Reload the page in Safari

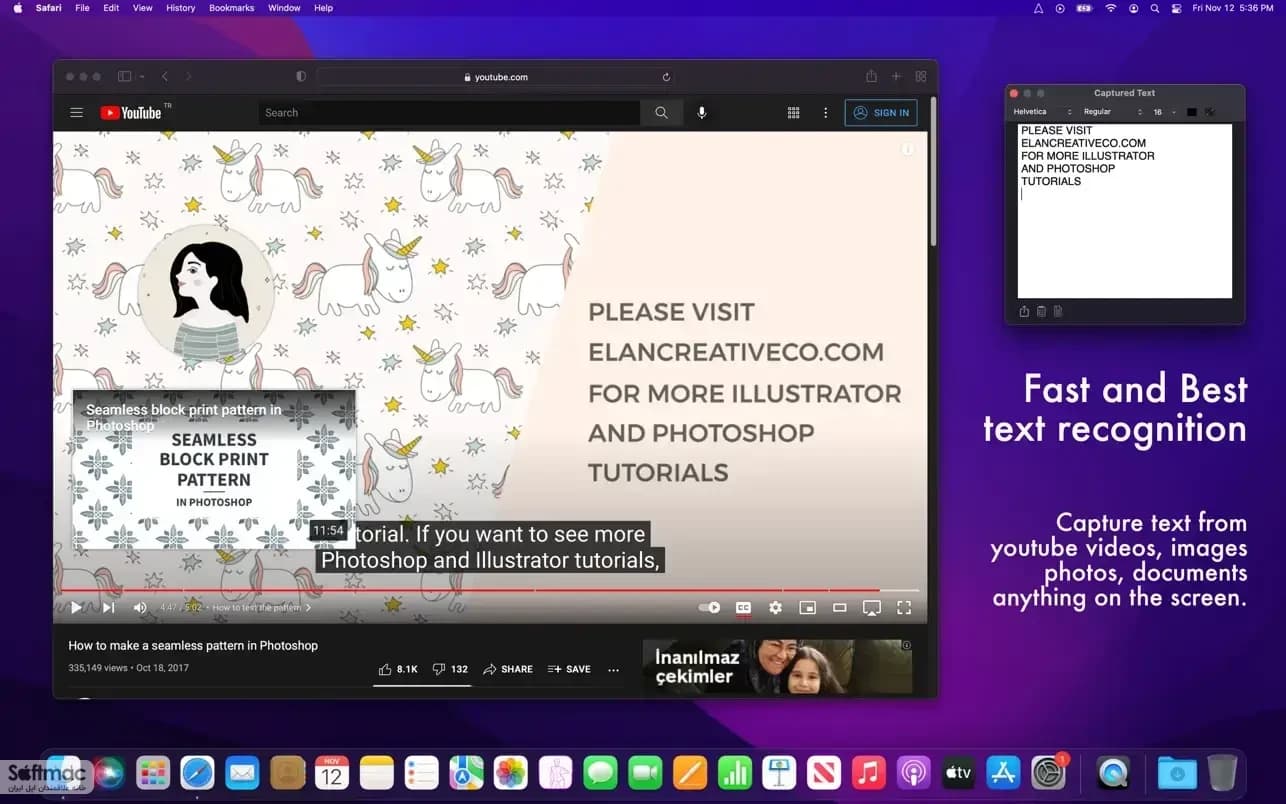pyautogui.click(x=666, y=77)
